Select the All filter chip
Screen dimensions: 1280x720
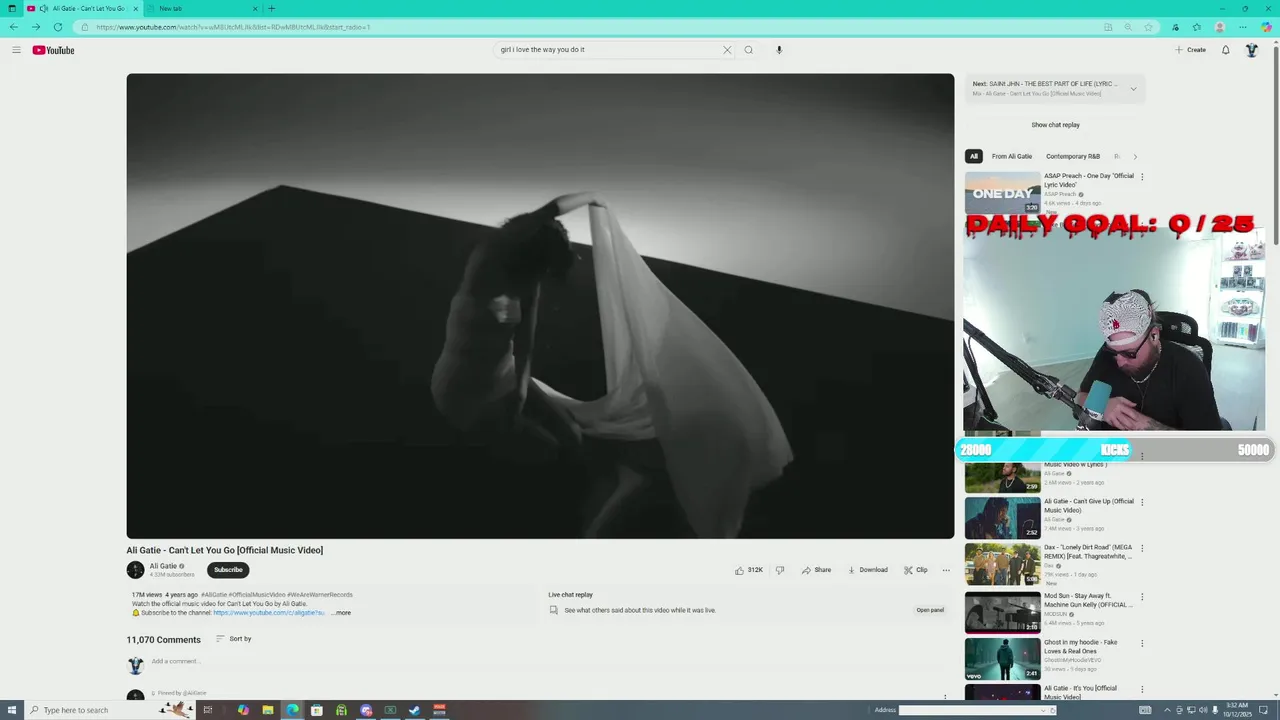[x=973, y=156]
